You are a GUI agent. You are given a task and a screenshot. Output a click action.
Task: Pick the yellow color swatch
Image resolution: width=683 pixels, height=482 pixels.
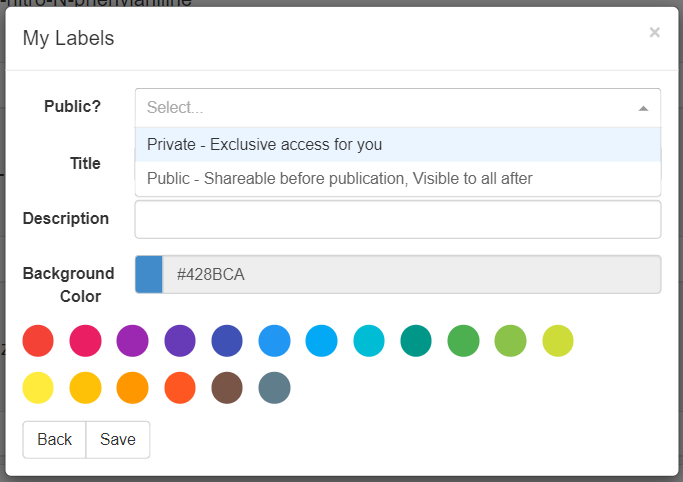[38, 387]
